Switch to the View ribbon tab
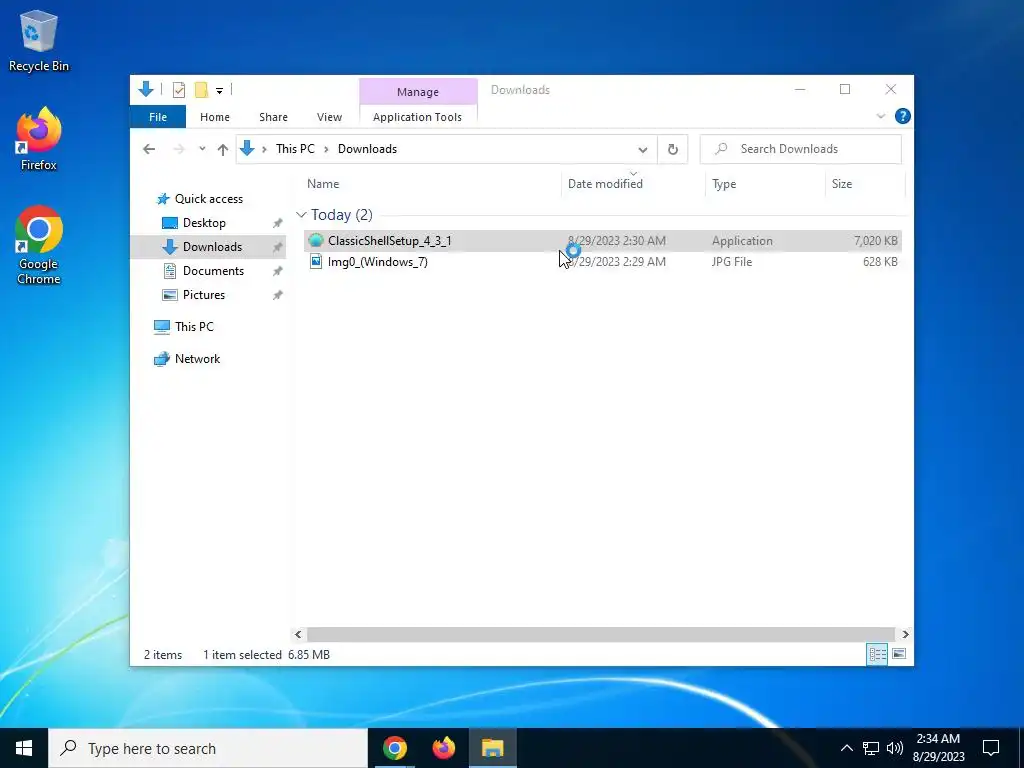The image size is (1024, 768). (x=329, y=117)
